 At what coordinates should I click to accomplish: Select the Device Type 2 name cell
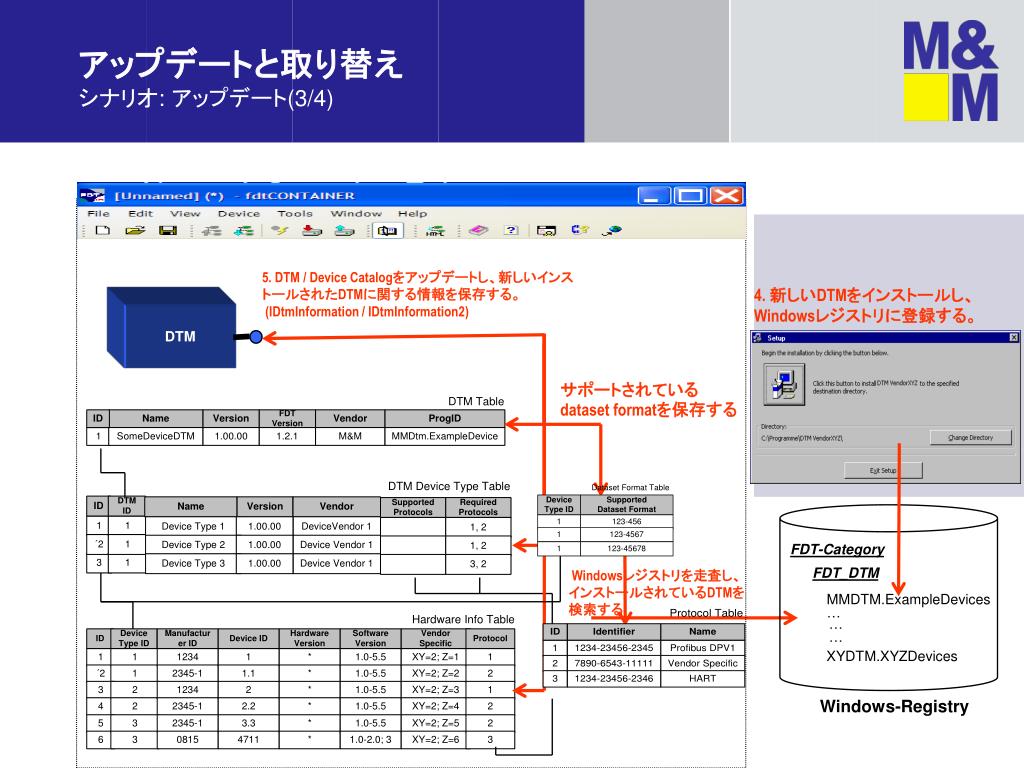[192, 545]
